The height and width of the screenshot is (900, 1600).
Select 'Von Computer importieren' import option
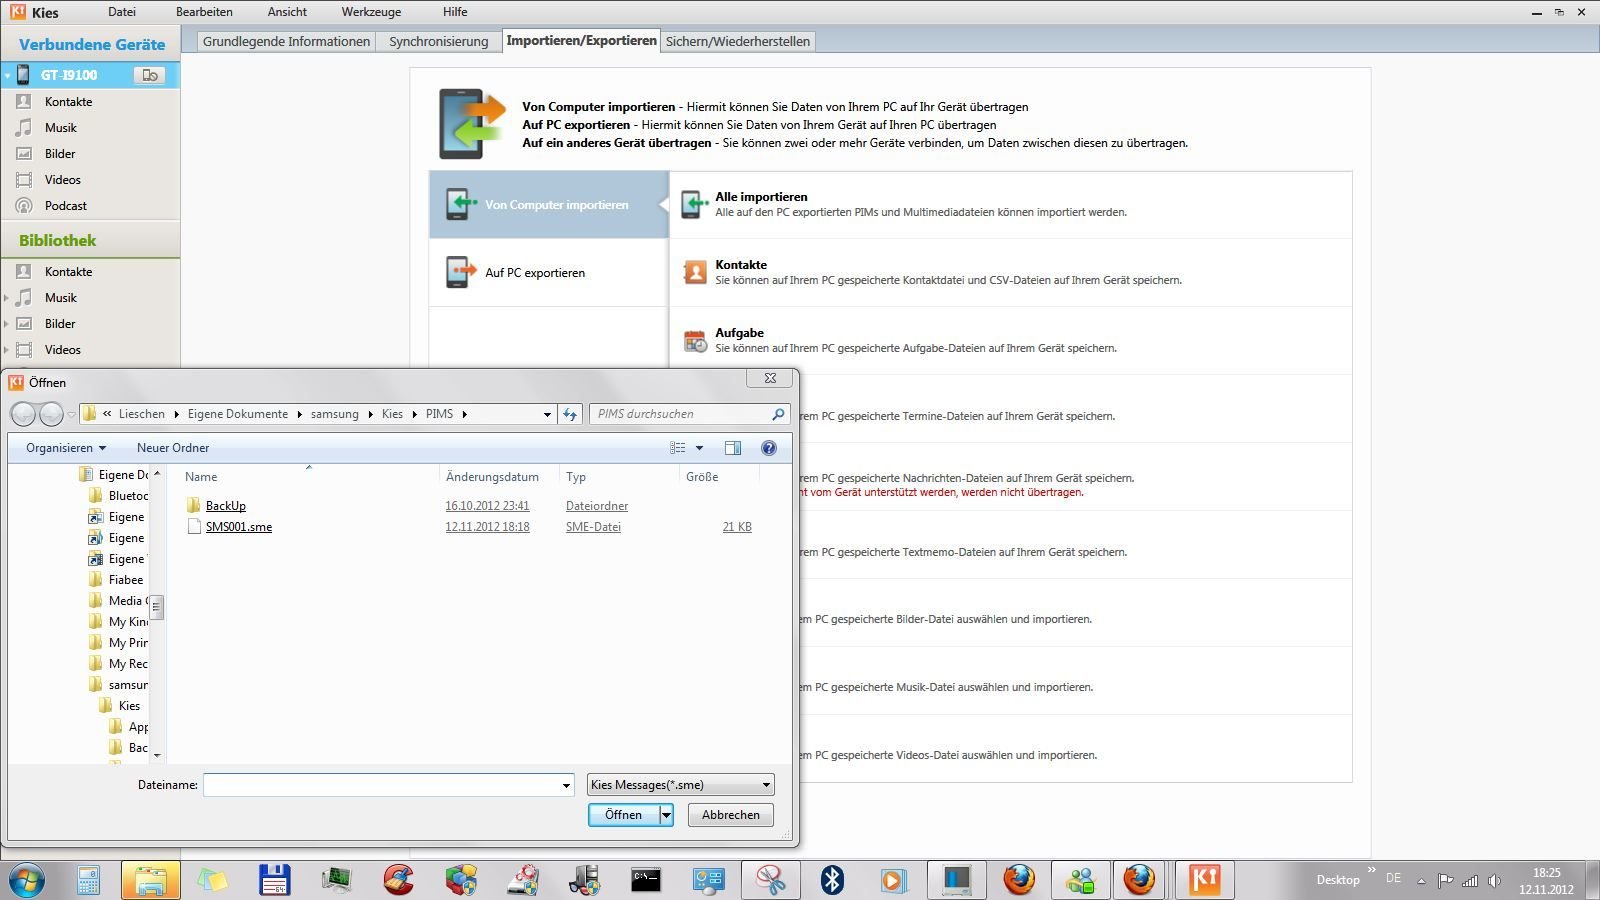(x=548, y=204)
